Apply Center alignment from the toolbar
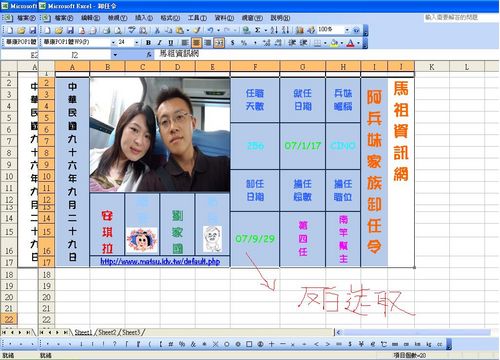The height and width of the screenshot is (360, 500). pyautogui.click(x=196, y=43)
